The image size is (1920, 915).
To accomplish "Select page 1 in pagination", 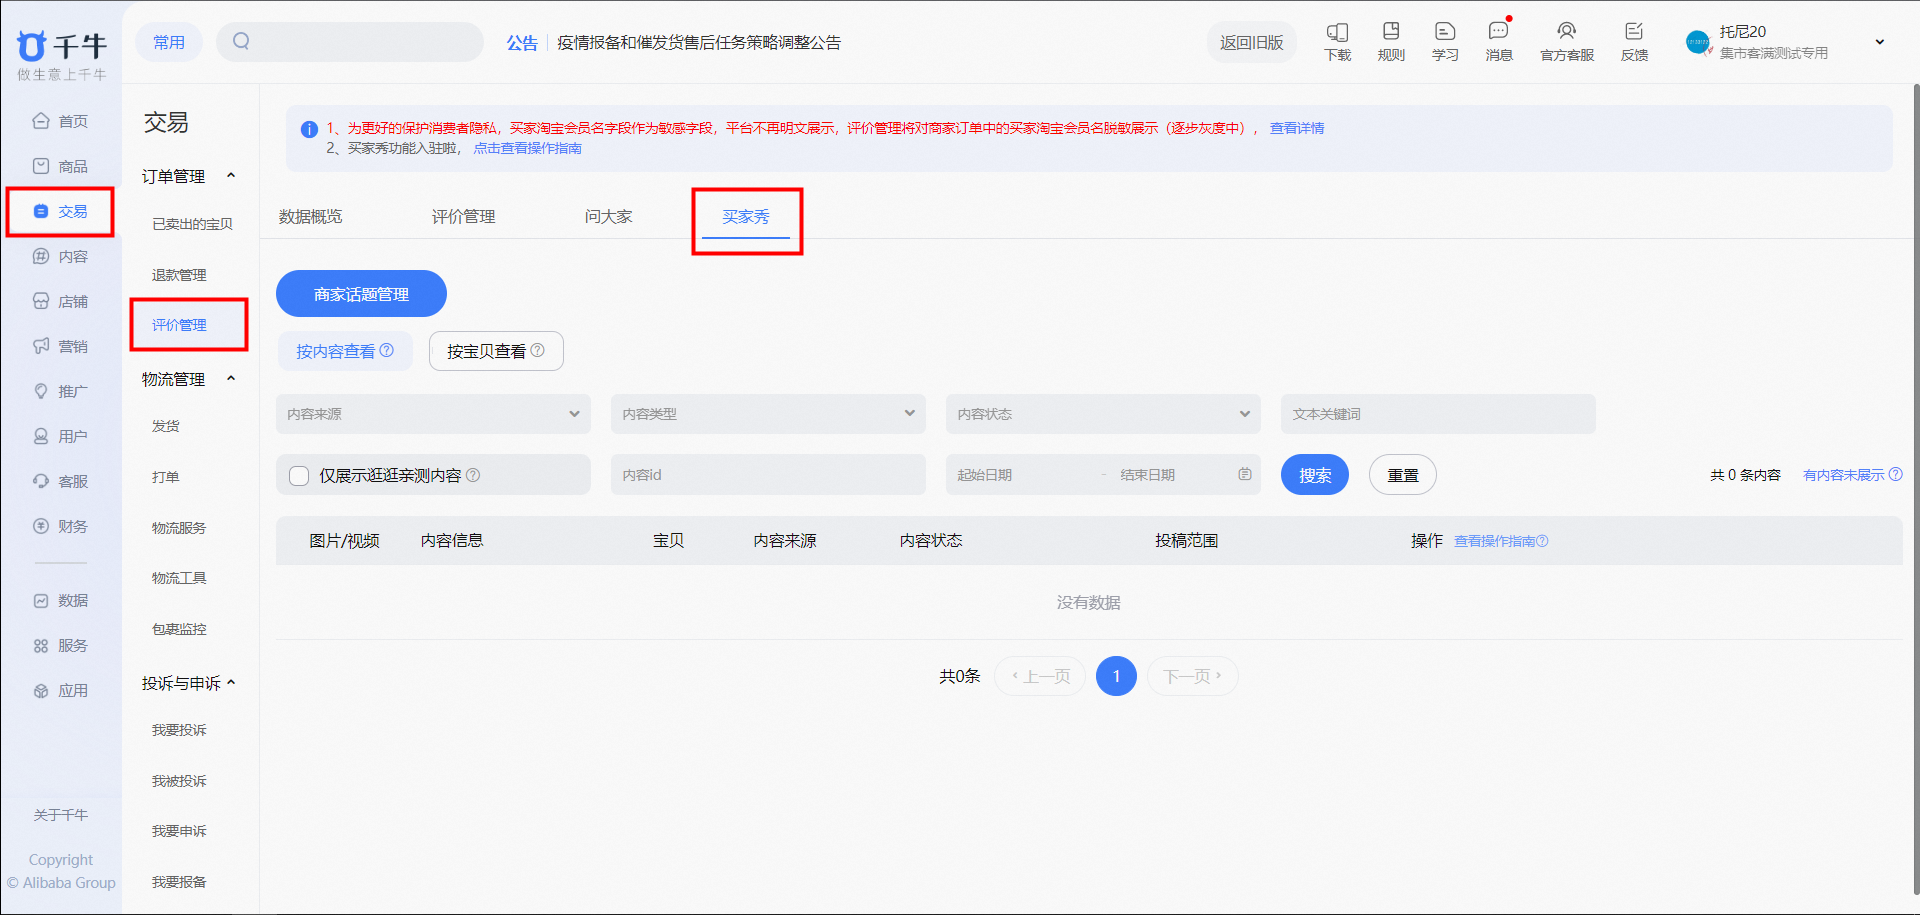I will click(x=1116, y=676).
